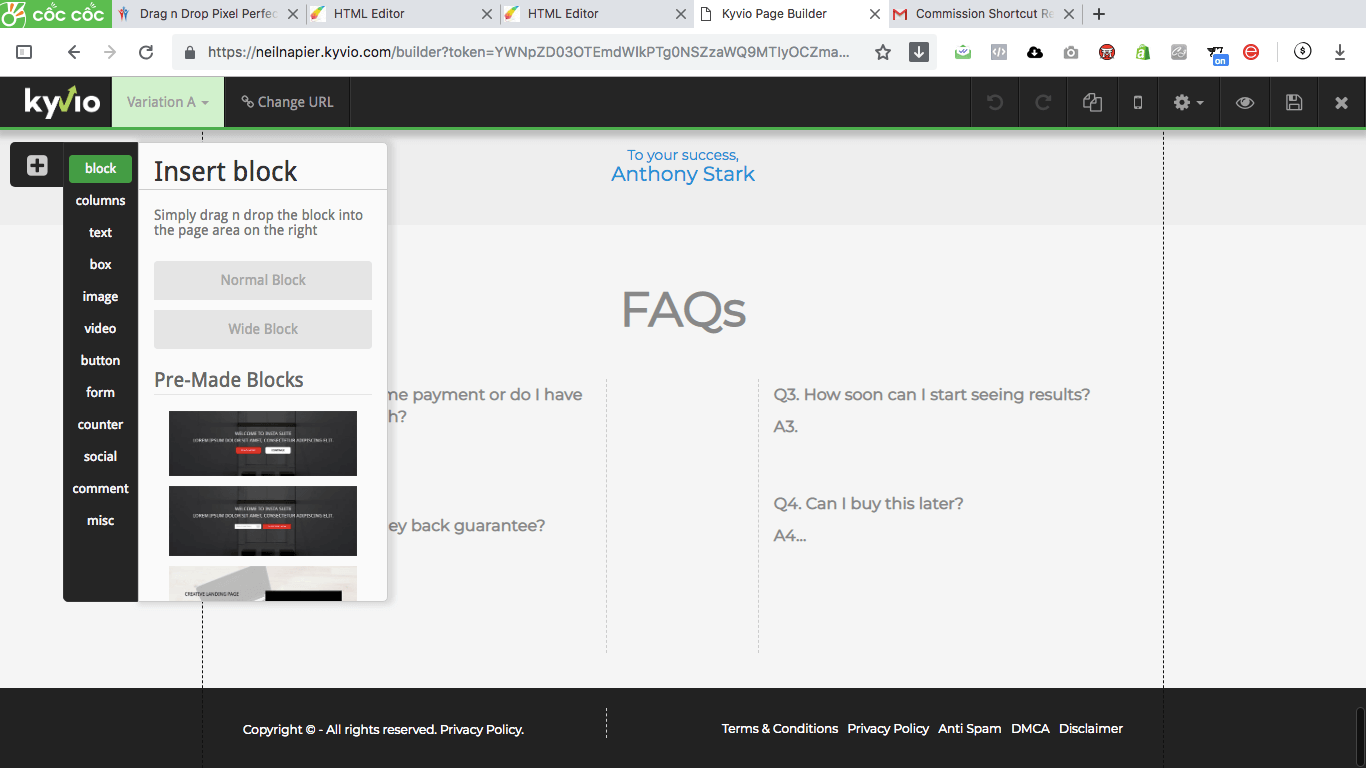Viewport: 1366px width, 768px height.
Task: Click the dollar coin icon
Action: 1302,51
